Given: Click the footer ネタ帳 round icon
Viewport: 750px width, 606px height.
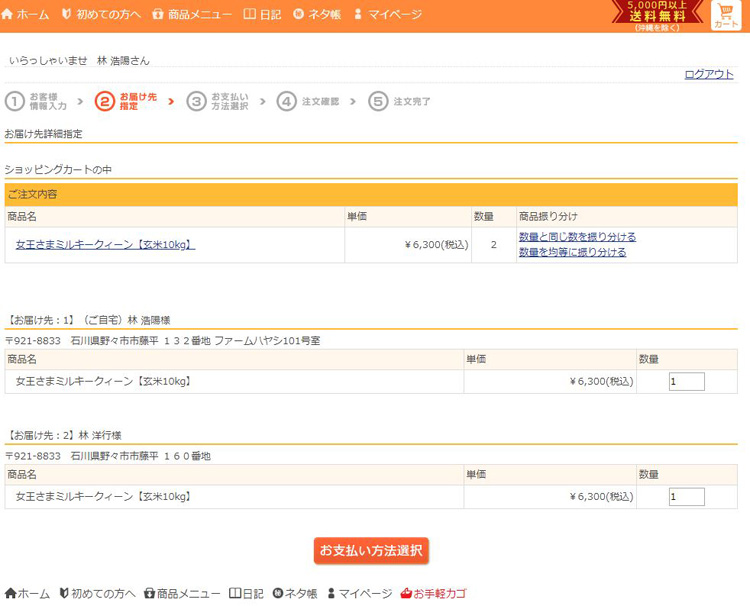Looking at the screenshot, I should tap(278, 593).
